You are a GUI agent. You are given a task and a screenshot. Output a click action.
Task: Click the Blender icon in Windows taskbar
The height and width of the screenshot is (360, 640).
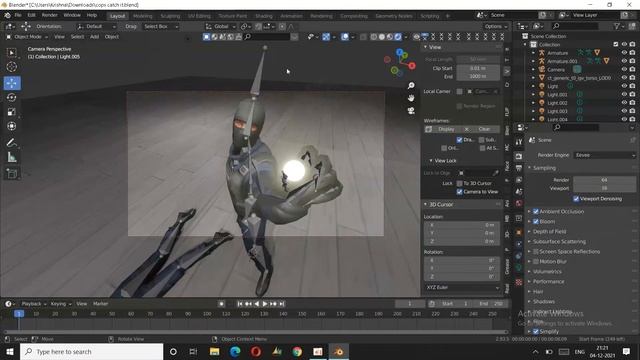[x=338, y=351]
